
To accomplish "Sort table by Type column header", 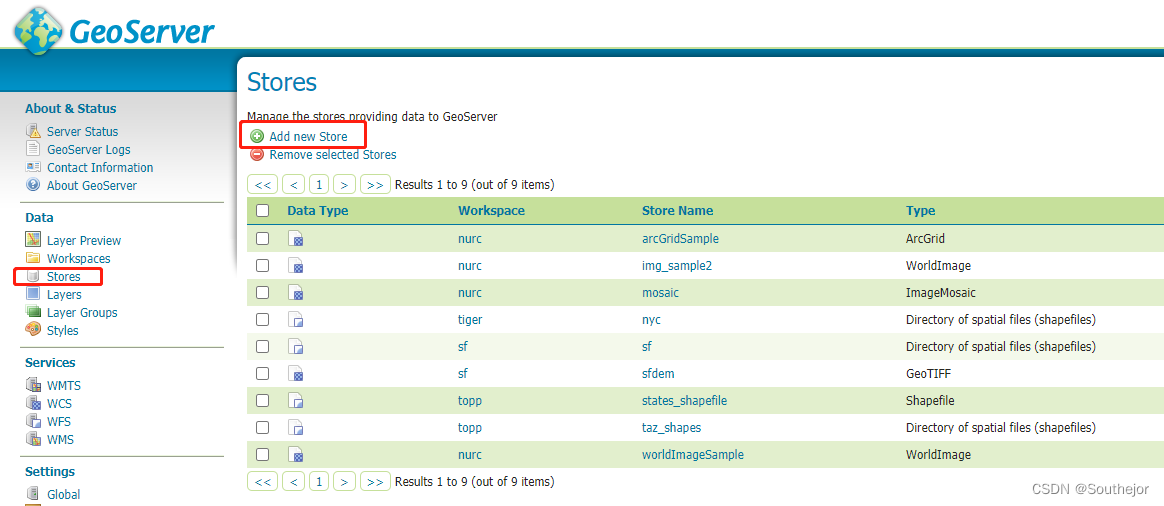I will point(921,211).
